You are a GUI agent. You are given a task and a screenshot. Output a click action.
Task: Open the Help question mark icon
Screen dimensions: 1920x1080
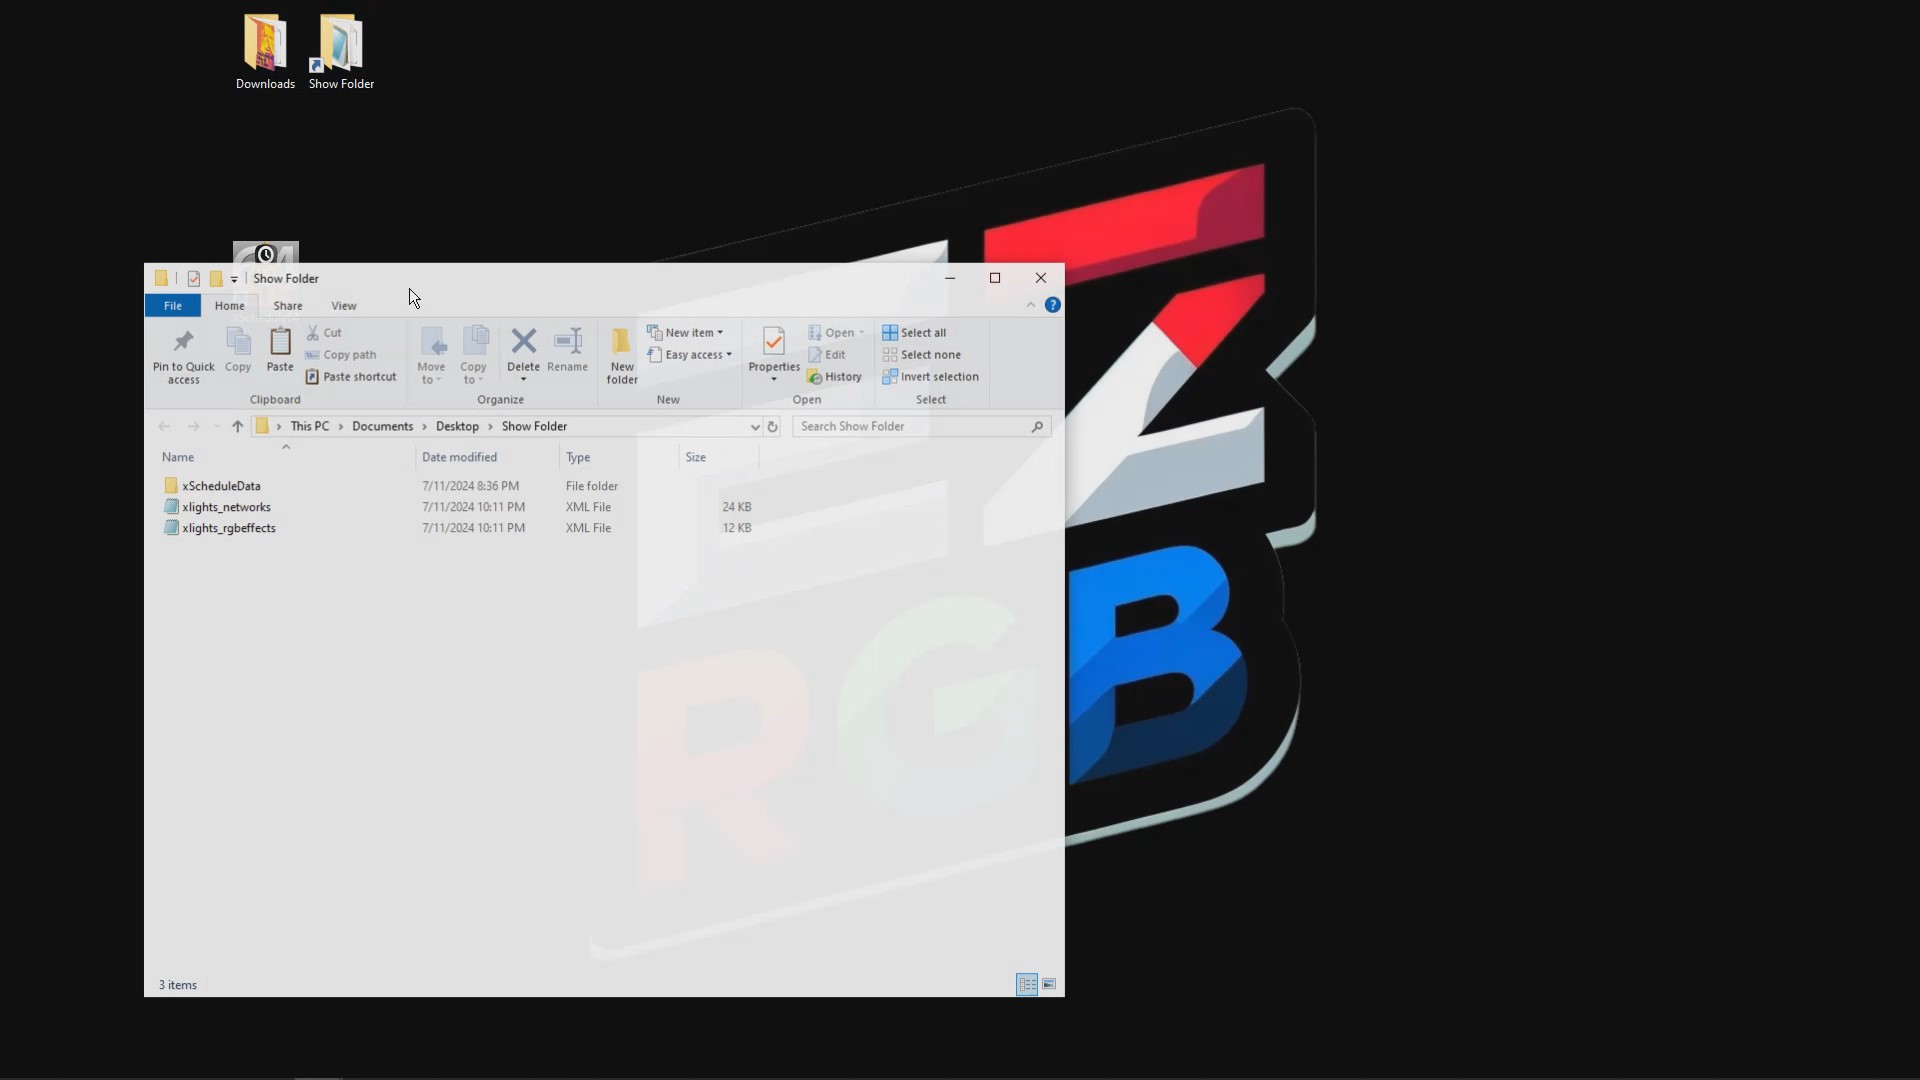click(x=1053, y=305)
